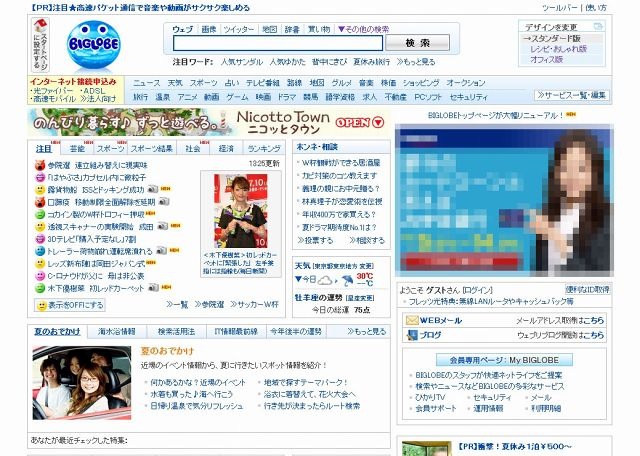Viewport: 640px width, 456px height.
Task: Click the ツールバー link at top
Action: (x=559, y=7)
